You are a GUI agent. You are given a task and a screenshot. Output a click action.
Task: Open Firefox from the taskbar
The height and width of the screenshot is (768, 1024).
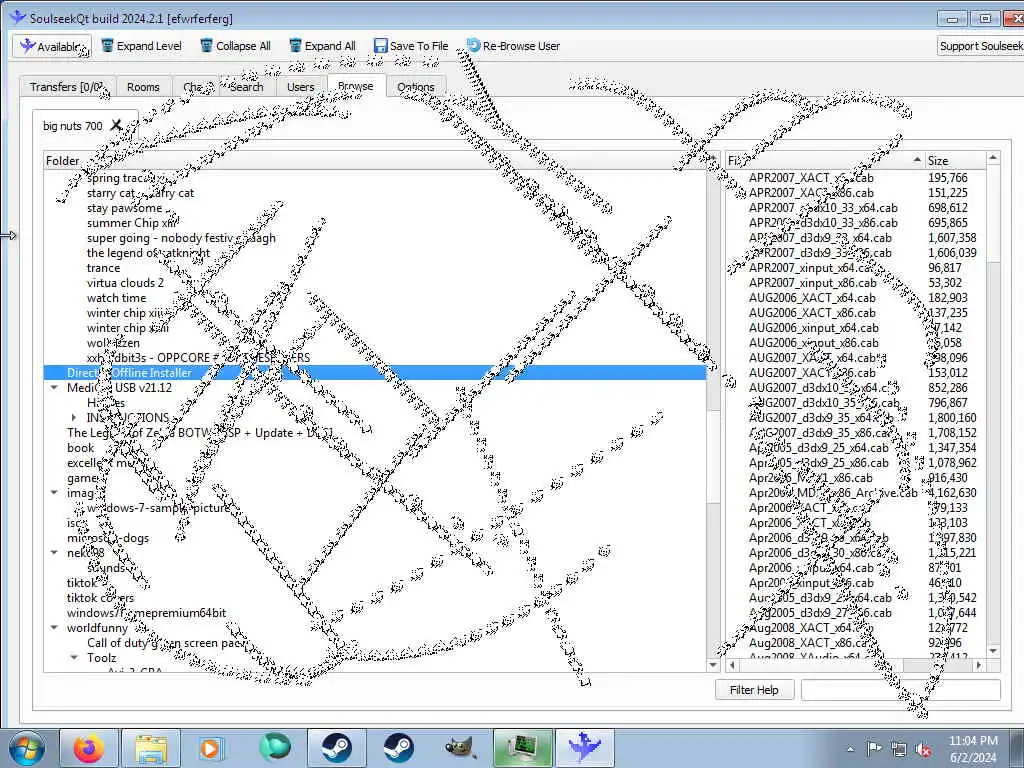(x=89, y=748)
